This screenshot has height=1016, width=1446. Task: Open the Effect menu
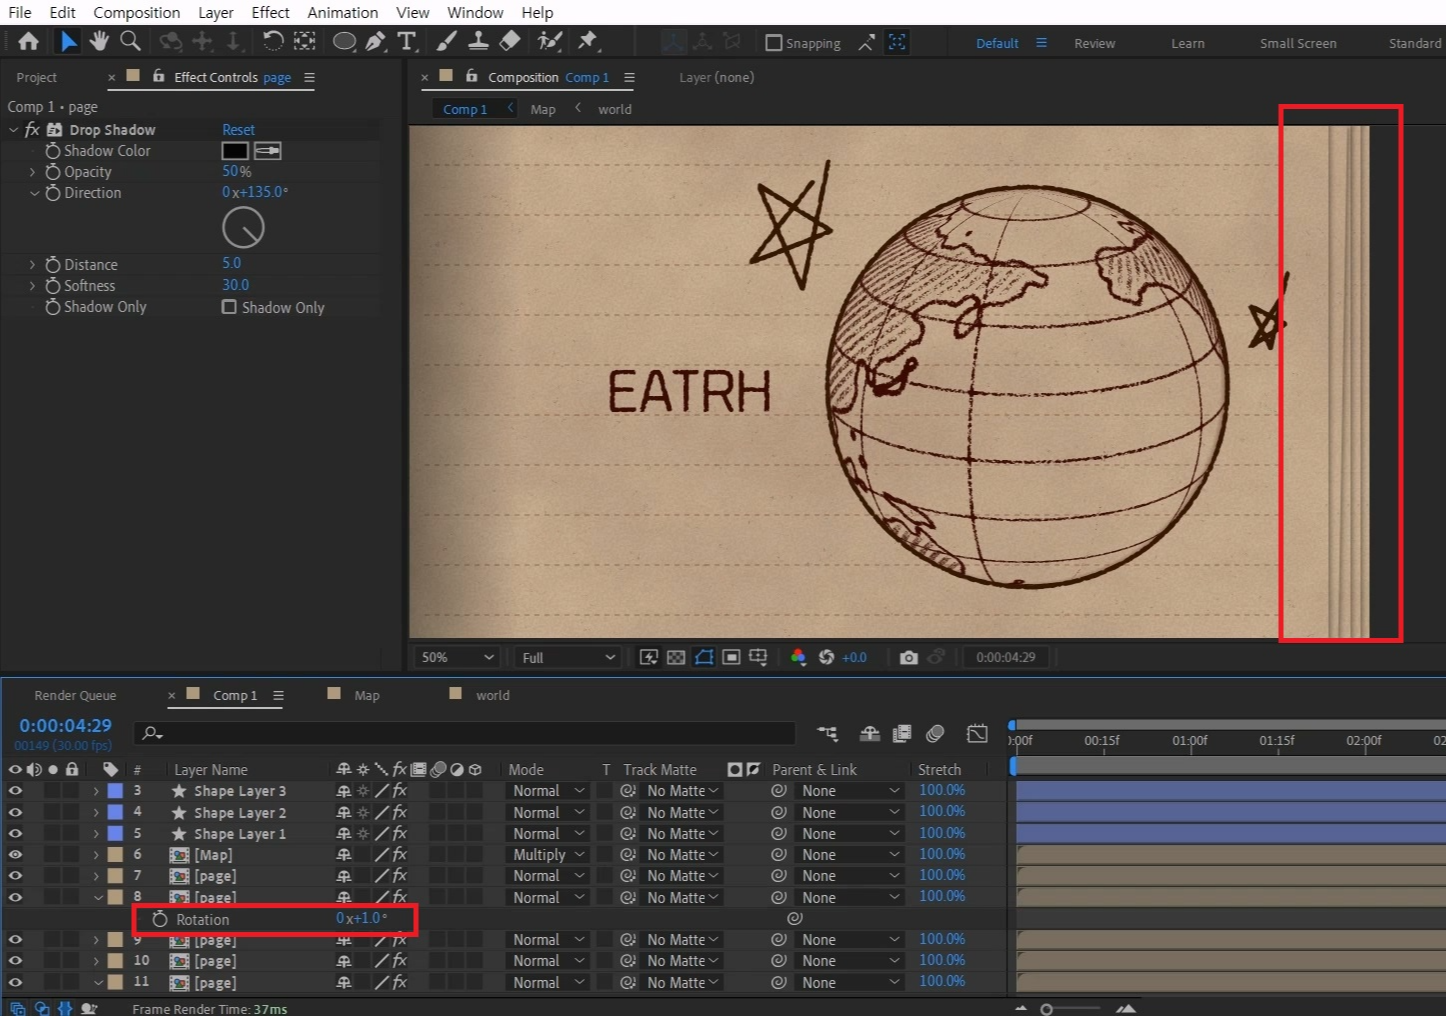[x=270, y=12]
